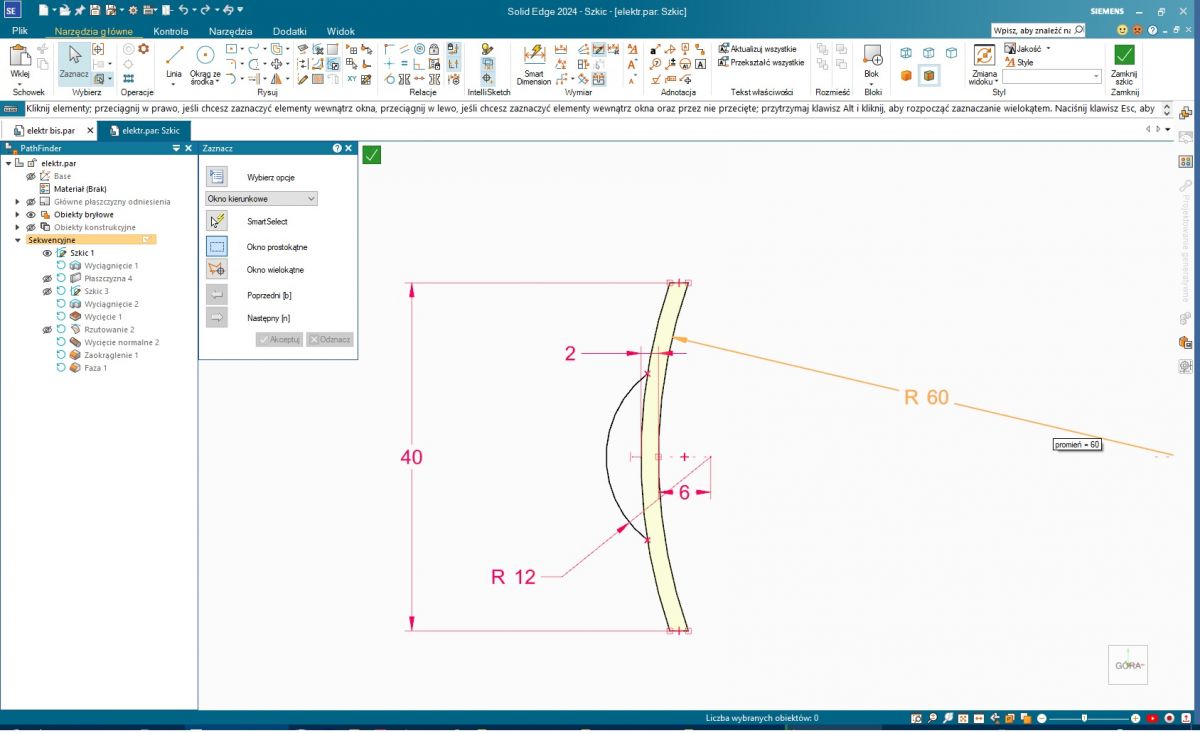Click the Poprzedni [b] arrow icon
The image size is (1200, 733).
point(217,295)
